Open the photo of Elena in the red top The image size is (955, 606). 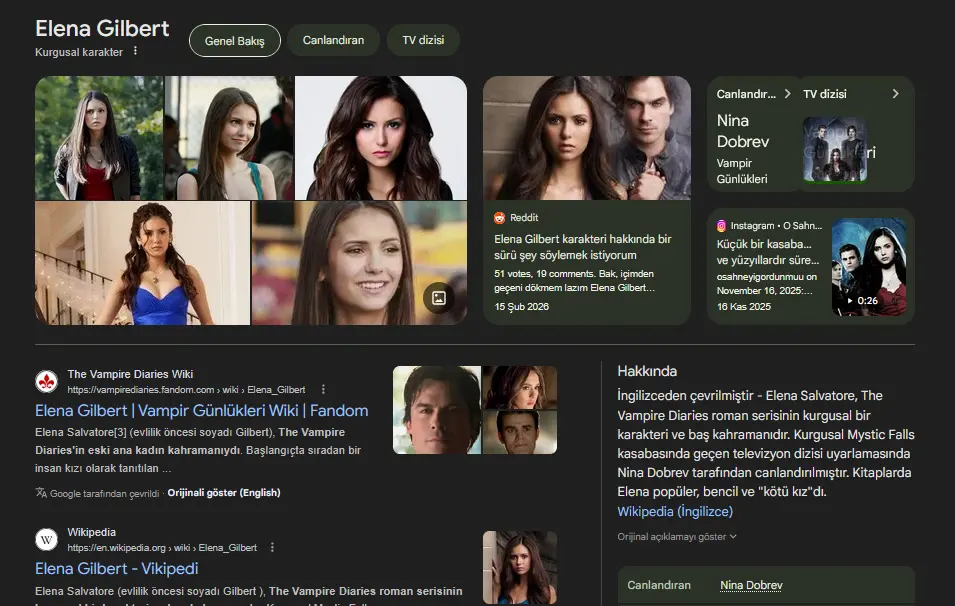click(x=99, y=138)
